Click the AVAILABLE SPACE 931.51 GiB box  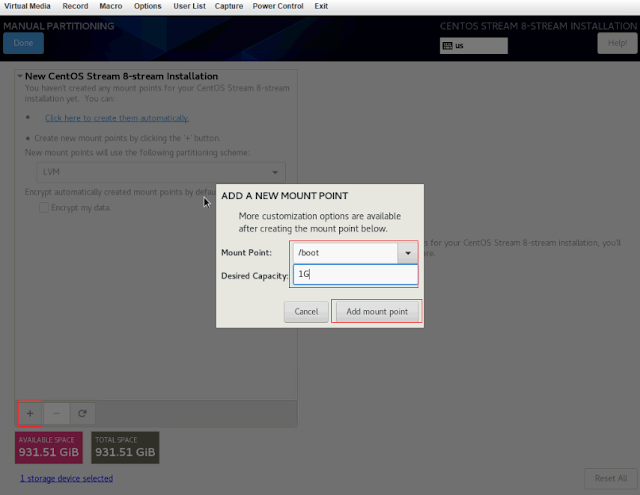[49, 448]
